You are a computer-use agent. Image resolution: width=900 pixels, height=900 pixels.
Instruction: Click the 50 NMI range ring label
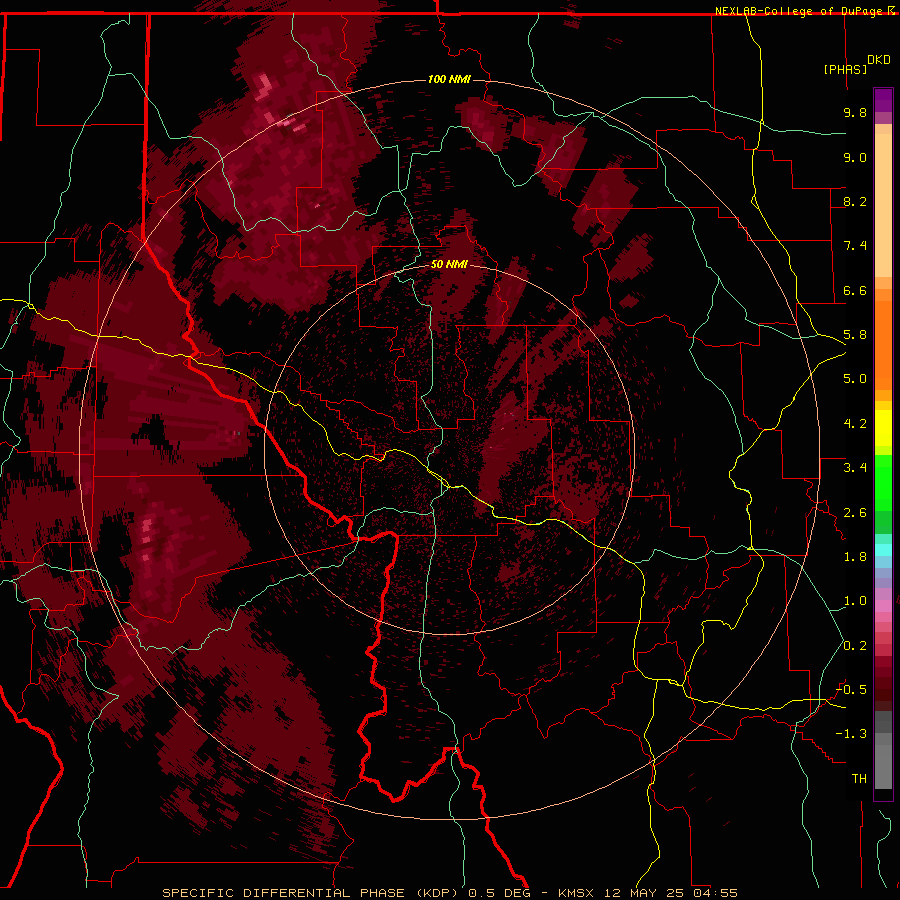[x=449, y=264]
